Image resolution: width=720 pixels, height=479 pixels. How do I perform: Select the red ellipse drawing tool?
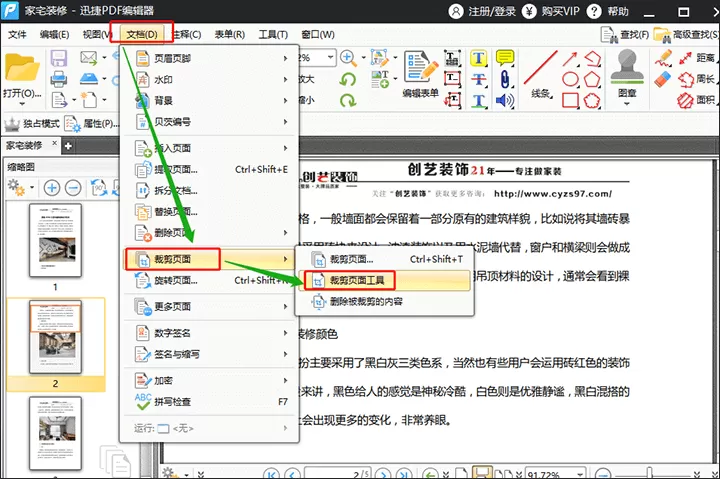(570, 79)
